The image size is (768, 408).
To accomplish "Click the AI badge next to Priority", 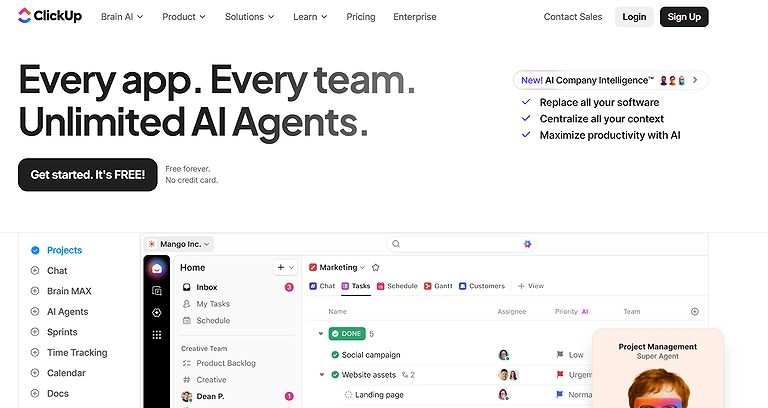I will (585, 312).
